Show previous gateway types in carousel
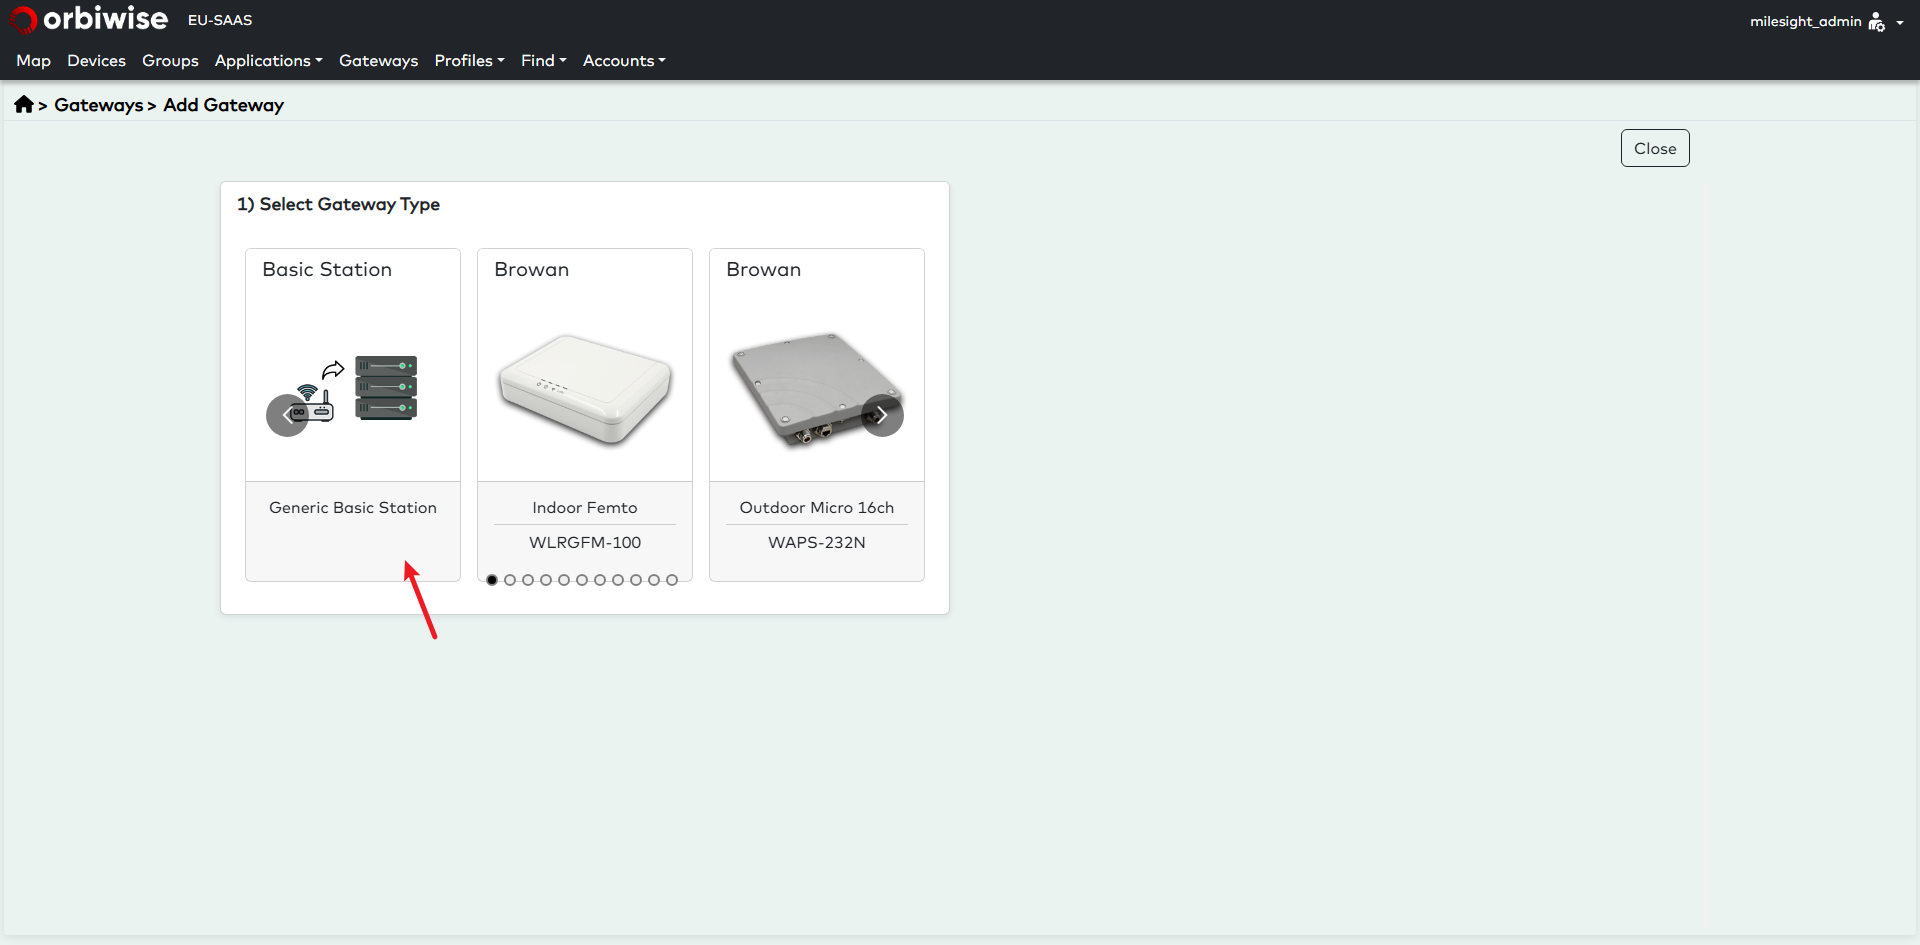This screenshot has height=945, width=1920. [287, 415]
